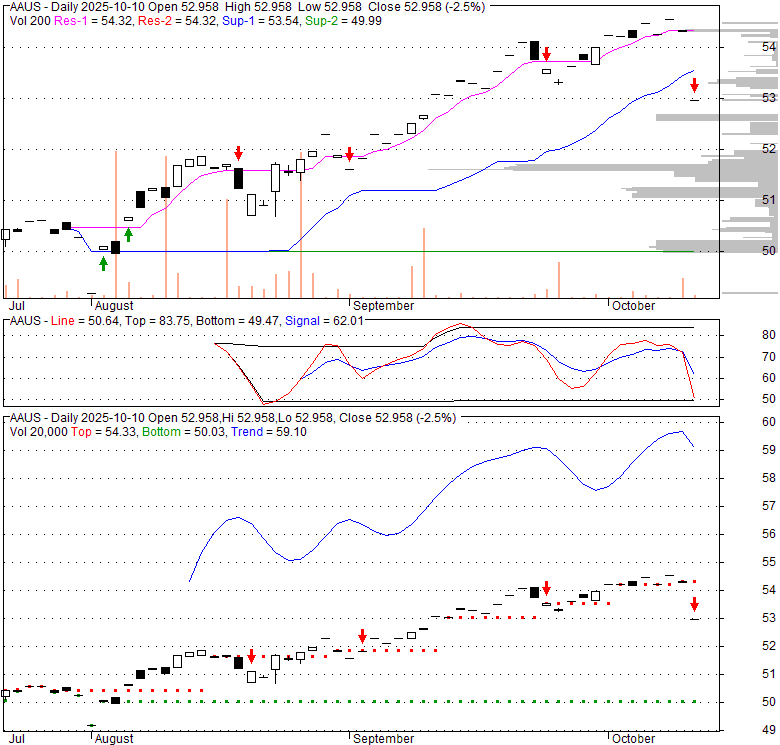
Task: Click the second green up arrow in top chart
Action: [128, 235]
